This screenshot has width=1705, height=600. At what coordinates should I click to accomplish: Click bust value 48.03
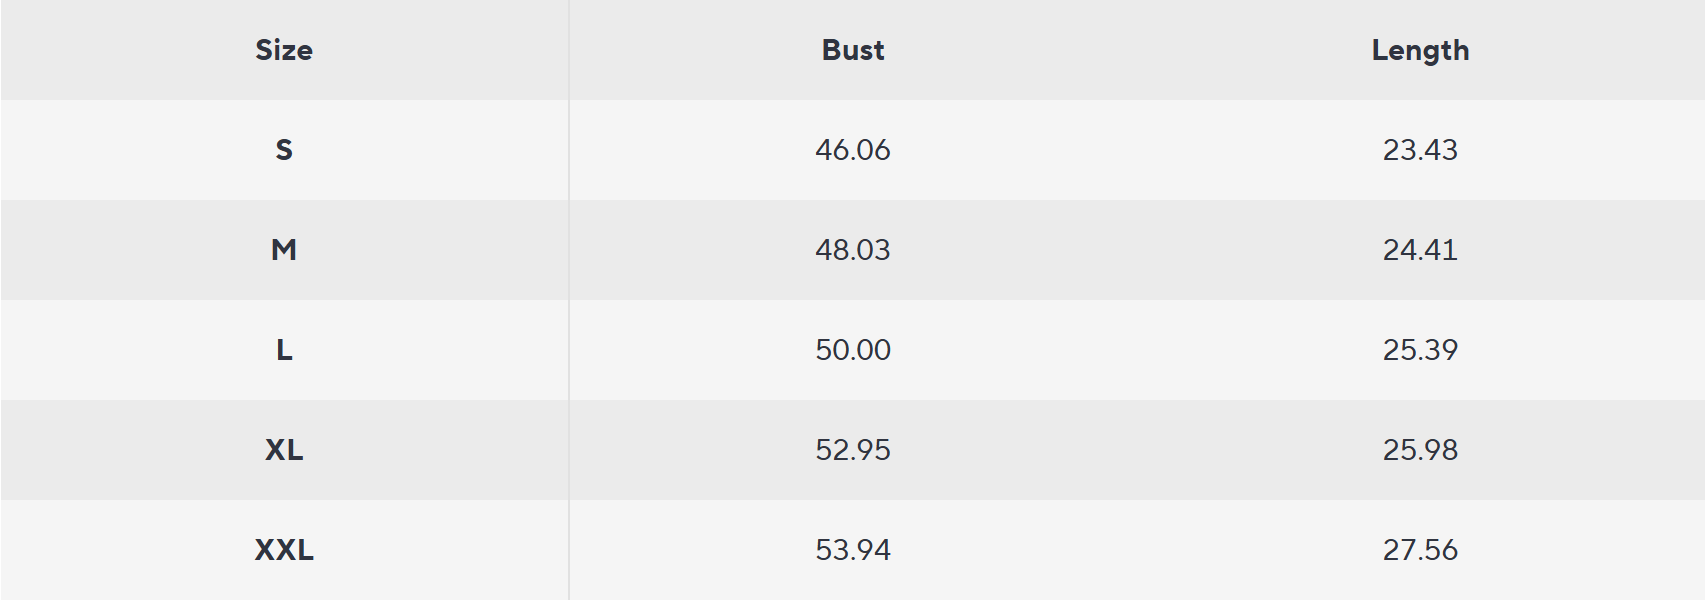(853, 250)
